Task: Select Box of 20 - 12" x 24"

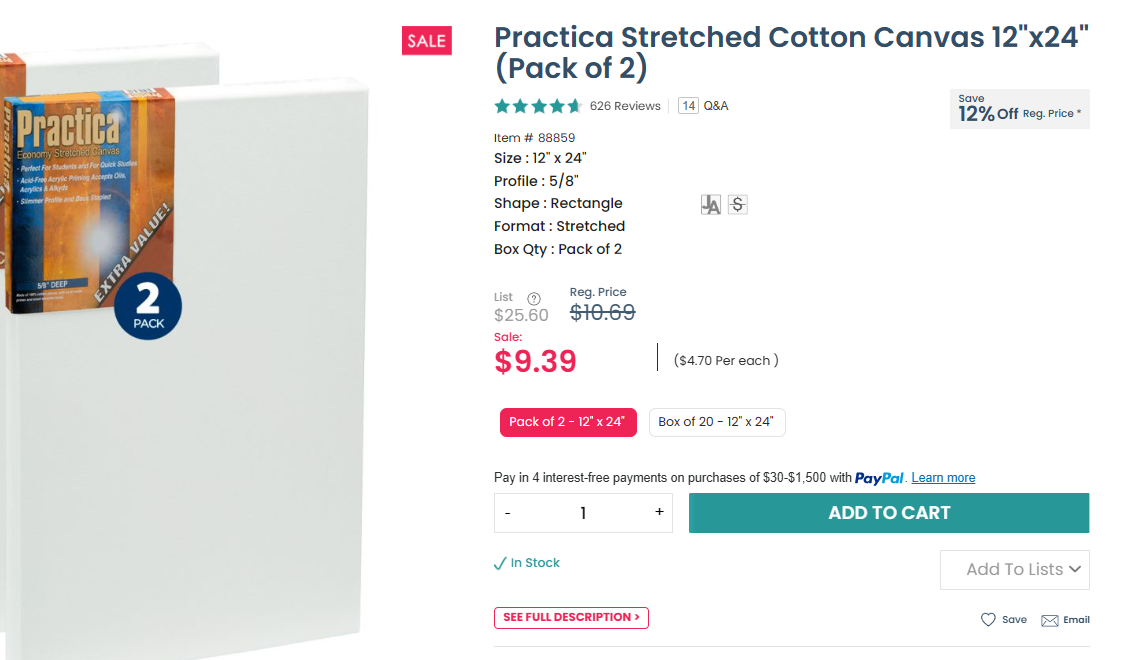Action: (x=716, y=422)
